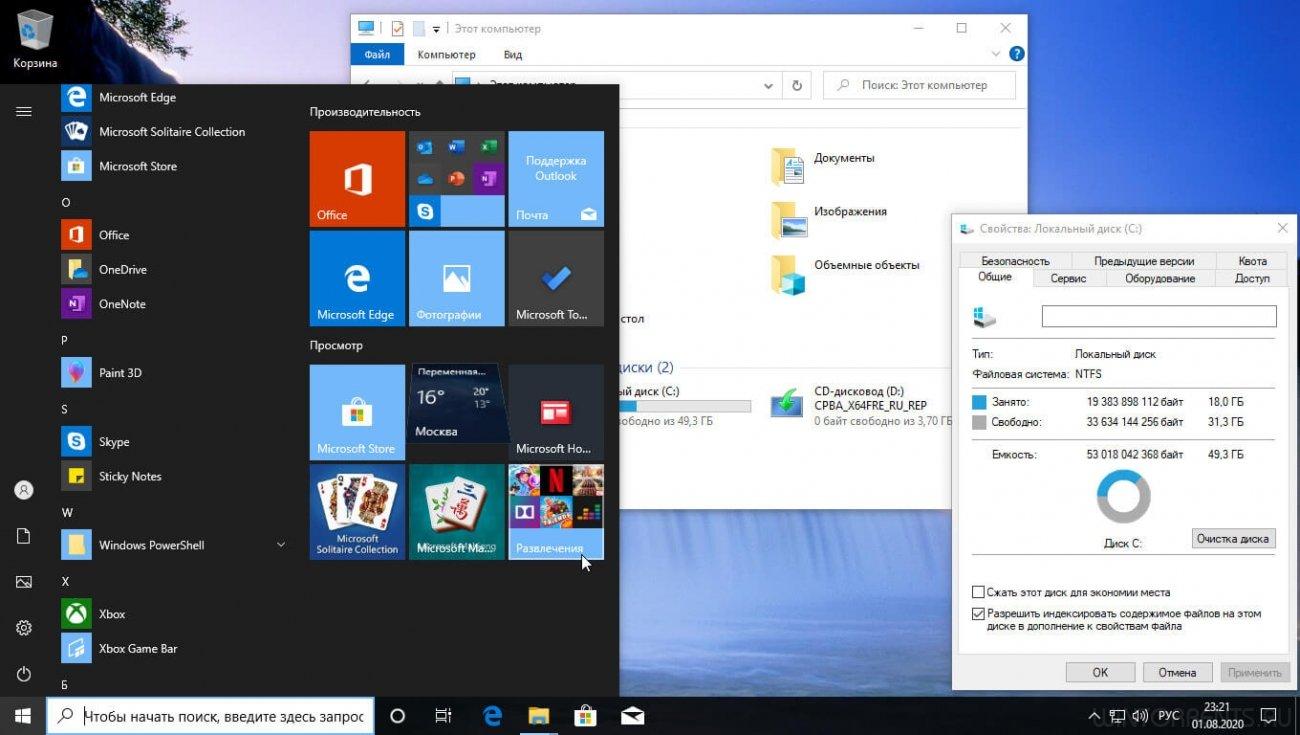Open OneDrive in the app list

pos(173,269)
